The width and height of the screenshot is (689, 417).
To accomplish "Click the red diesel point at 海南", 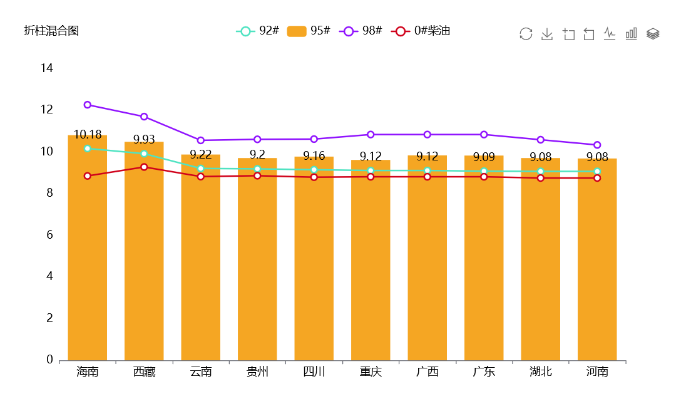I will click(x=87, y=176).
